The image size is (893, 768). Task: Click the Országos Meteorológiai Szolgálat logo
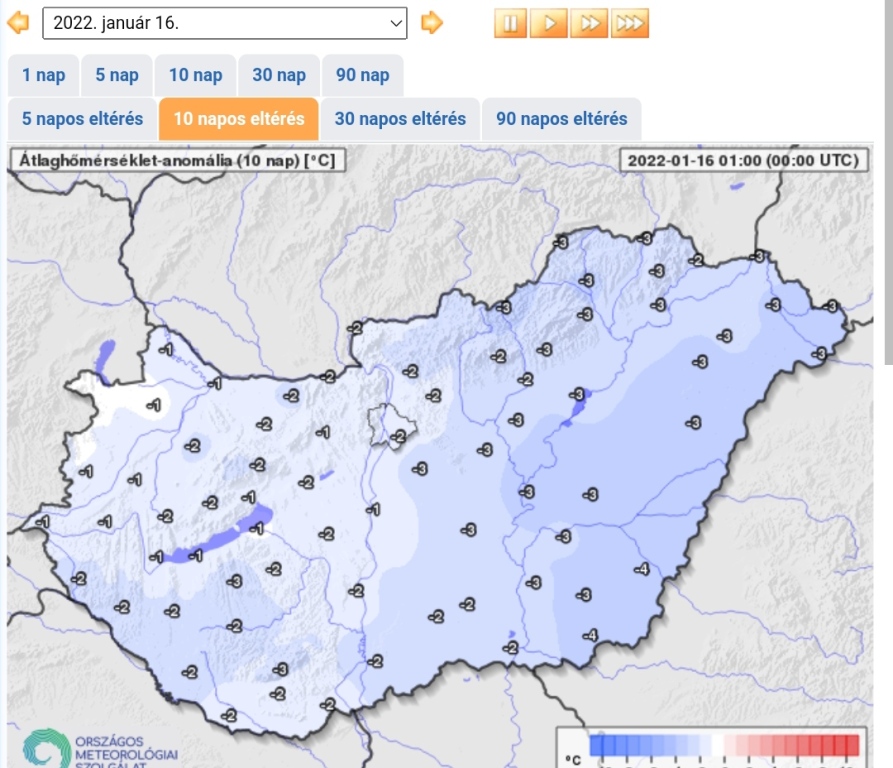98,749
